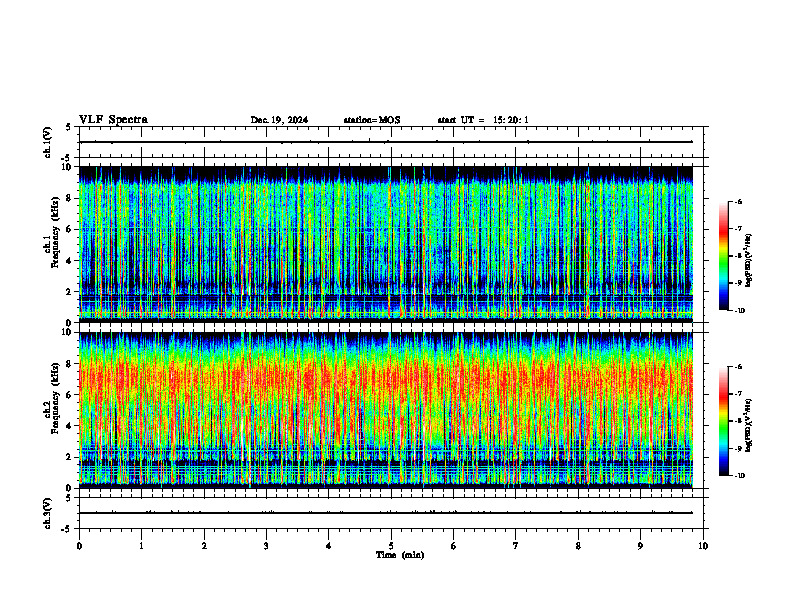Click the ch.2 color scale log(PSD) unit label
The image size is (792, 612).
(x=749, y=425)
